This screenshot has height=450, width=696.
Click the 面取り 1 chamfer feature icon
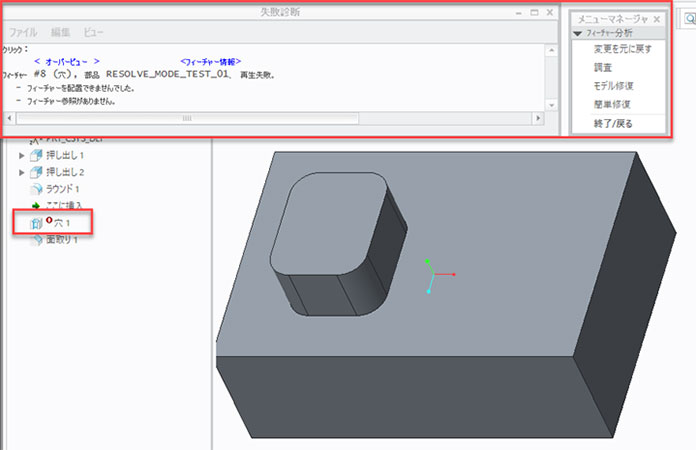tap(38, 240)
